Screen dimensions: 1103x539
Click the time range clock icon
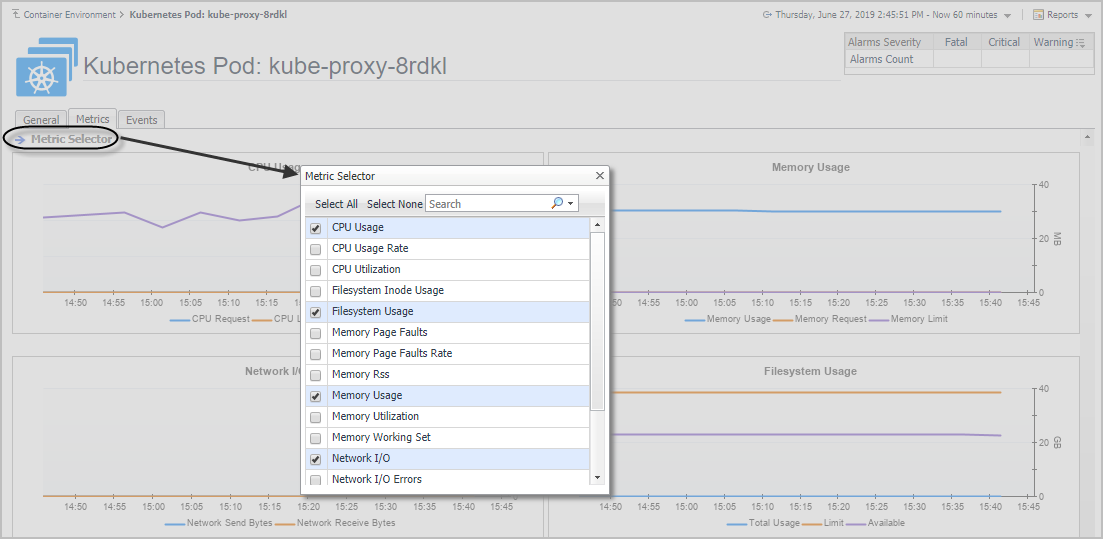click(x=767, y=15)
